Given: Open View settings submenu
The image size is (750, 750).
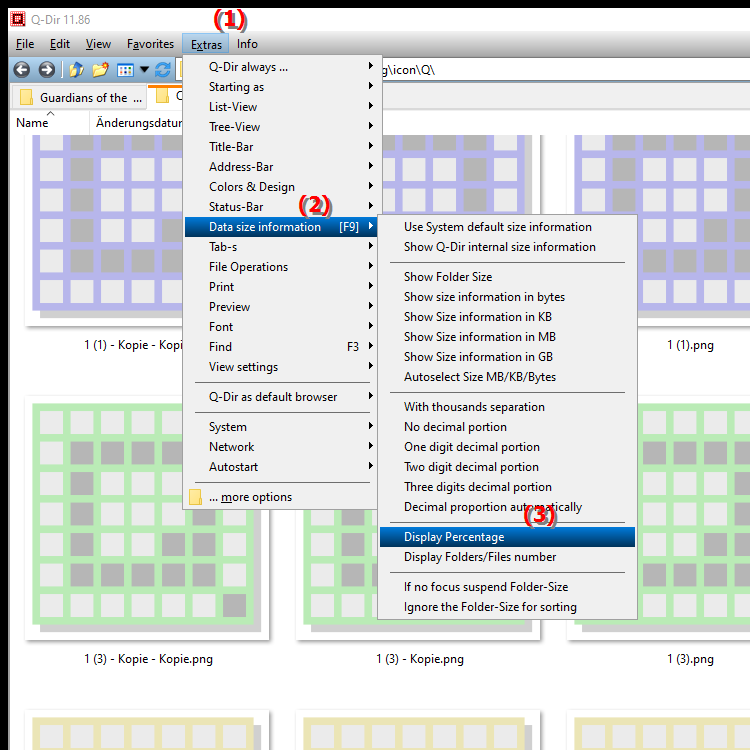Looking at the screenshot, I should (x=281, y=367).
